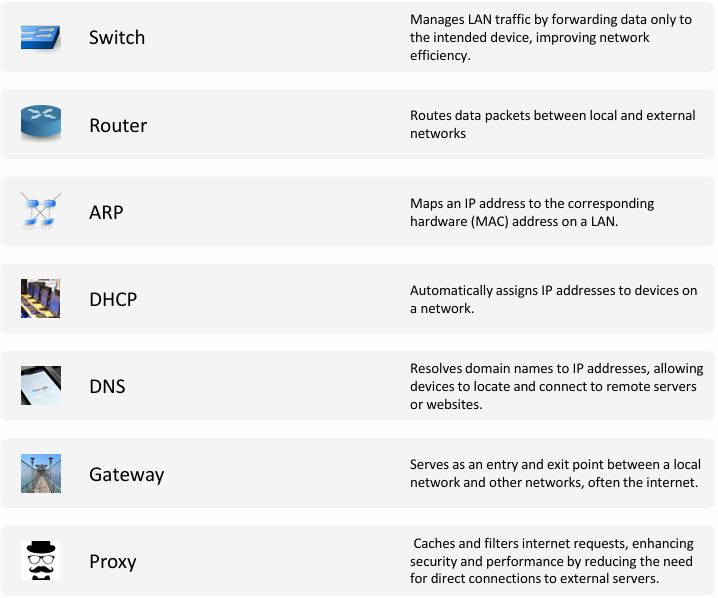Select the Proxy description about caching requests
Image resolution: width=718 pixels, height=598 pixels.
pyautogui.click(x=552, y=561)
